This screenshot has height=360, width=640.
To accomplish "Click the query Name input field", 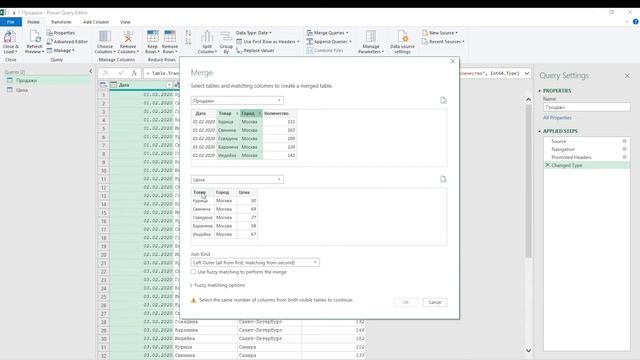I will (587, 107).
